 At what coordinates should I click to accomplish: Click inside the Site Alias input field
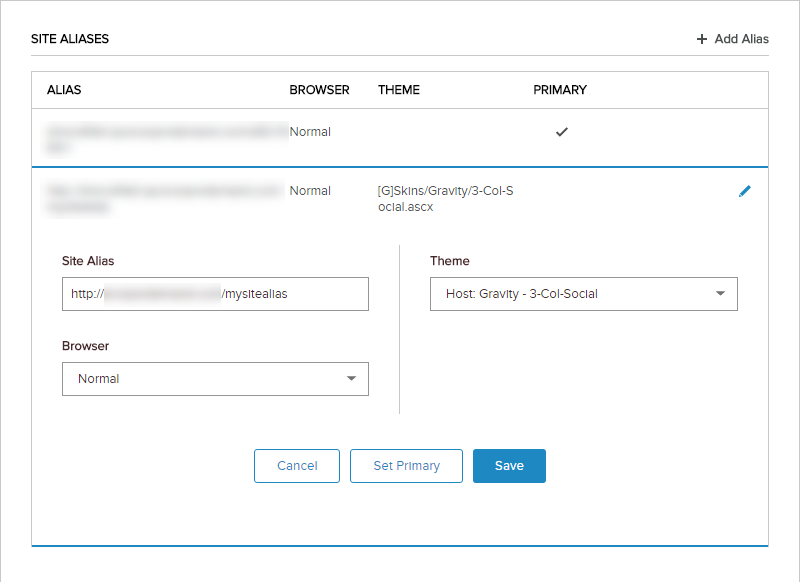(x=215, y=294)
